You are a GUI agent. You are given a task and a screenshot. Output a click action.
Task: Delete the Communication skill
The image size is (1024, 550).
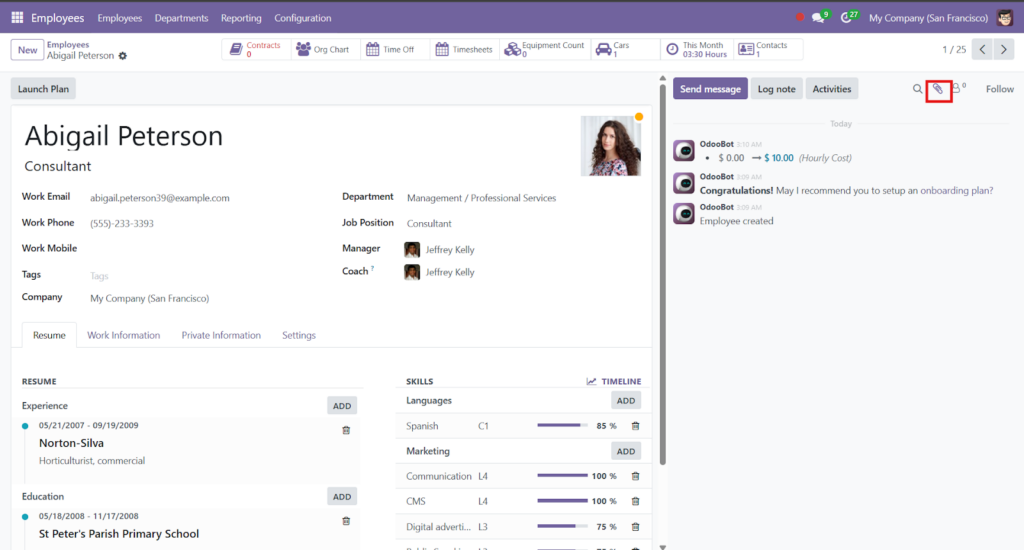pyautogui.click(x=635, y=476)
